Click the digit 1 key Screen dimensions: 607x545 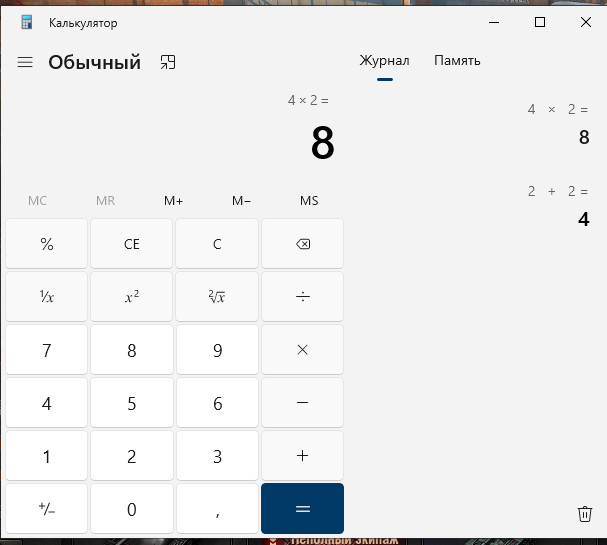click(x=46, y=456)
